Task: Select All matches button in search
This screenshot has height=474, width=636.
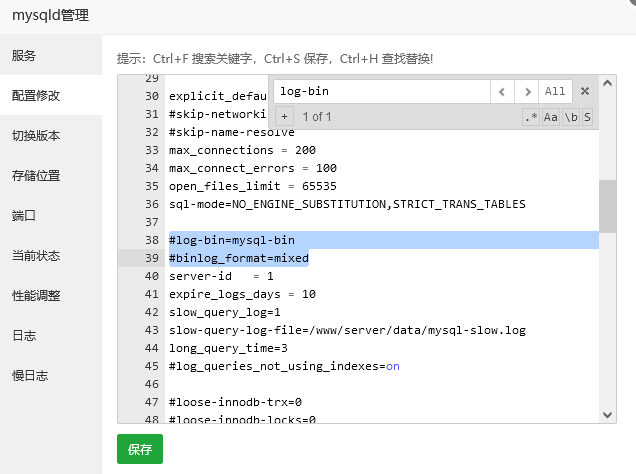Action: click(x=555, y=92)
